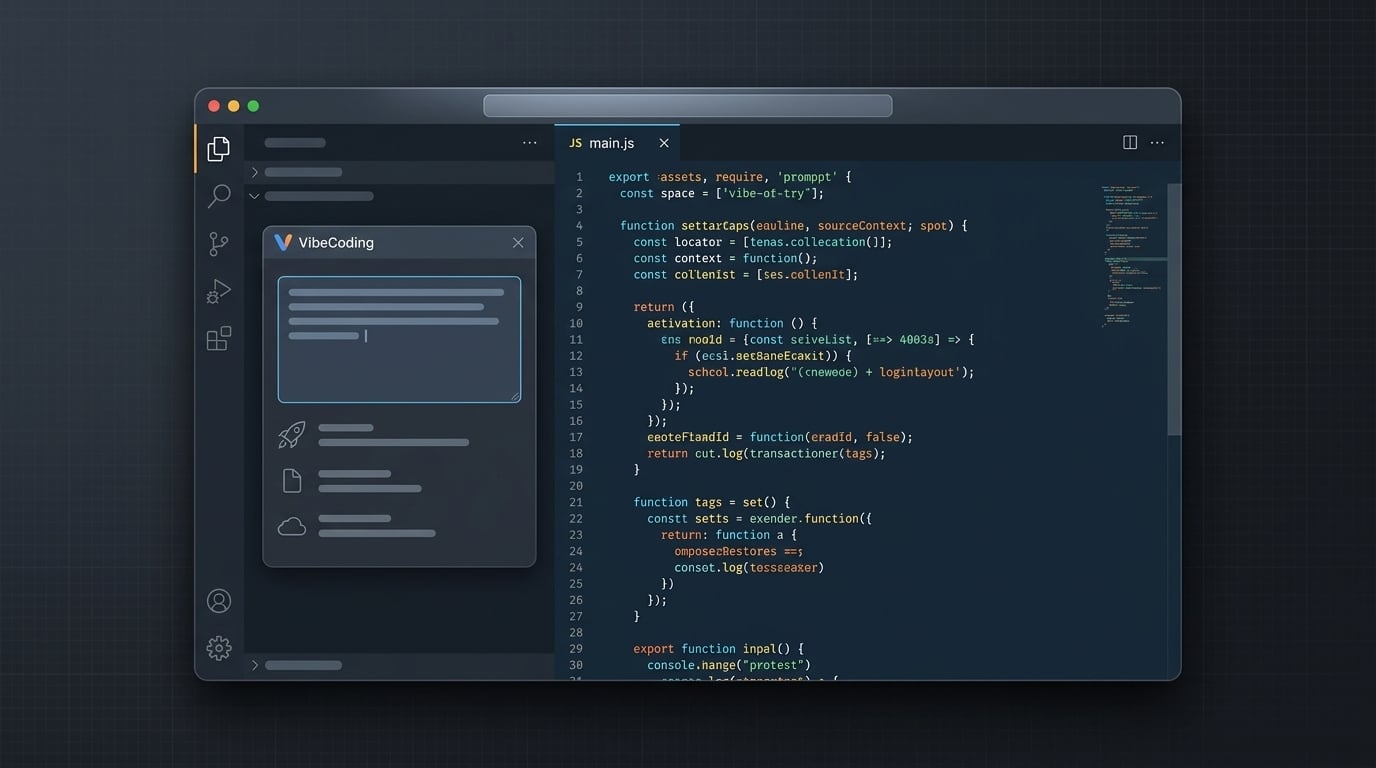The image size is (1376, 768).
Task: Click line number 21 in the gutter
Action: point(576,502)
